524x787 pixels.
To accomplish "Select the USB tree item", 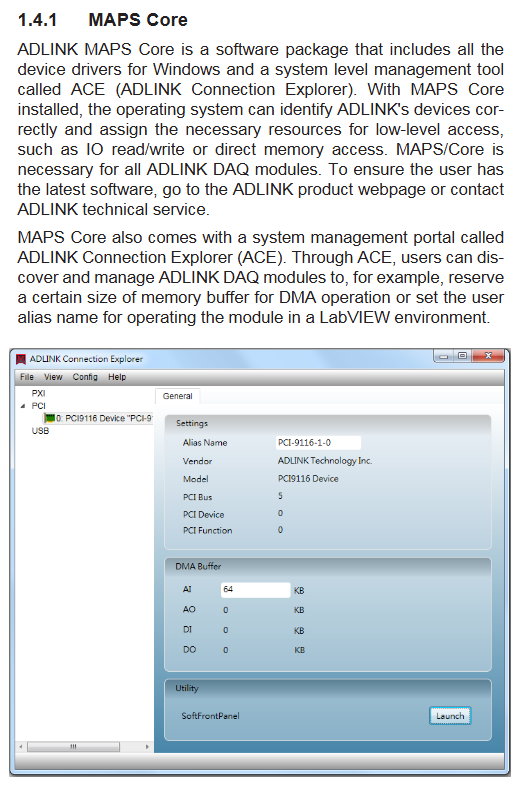I will coord(40,431).
